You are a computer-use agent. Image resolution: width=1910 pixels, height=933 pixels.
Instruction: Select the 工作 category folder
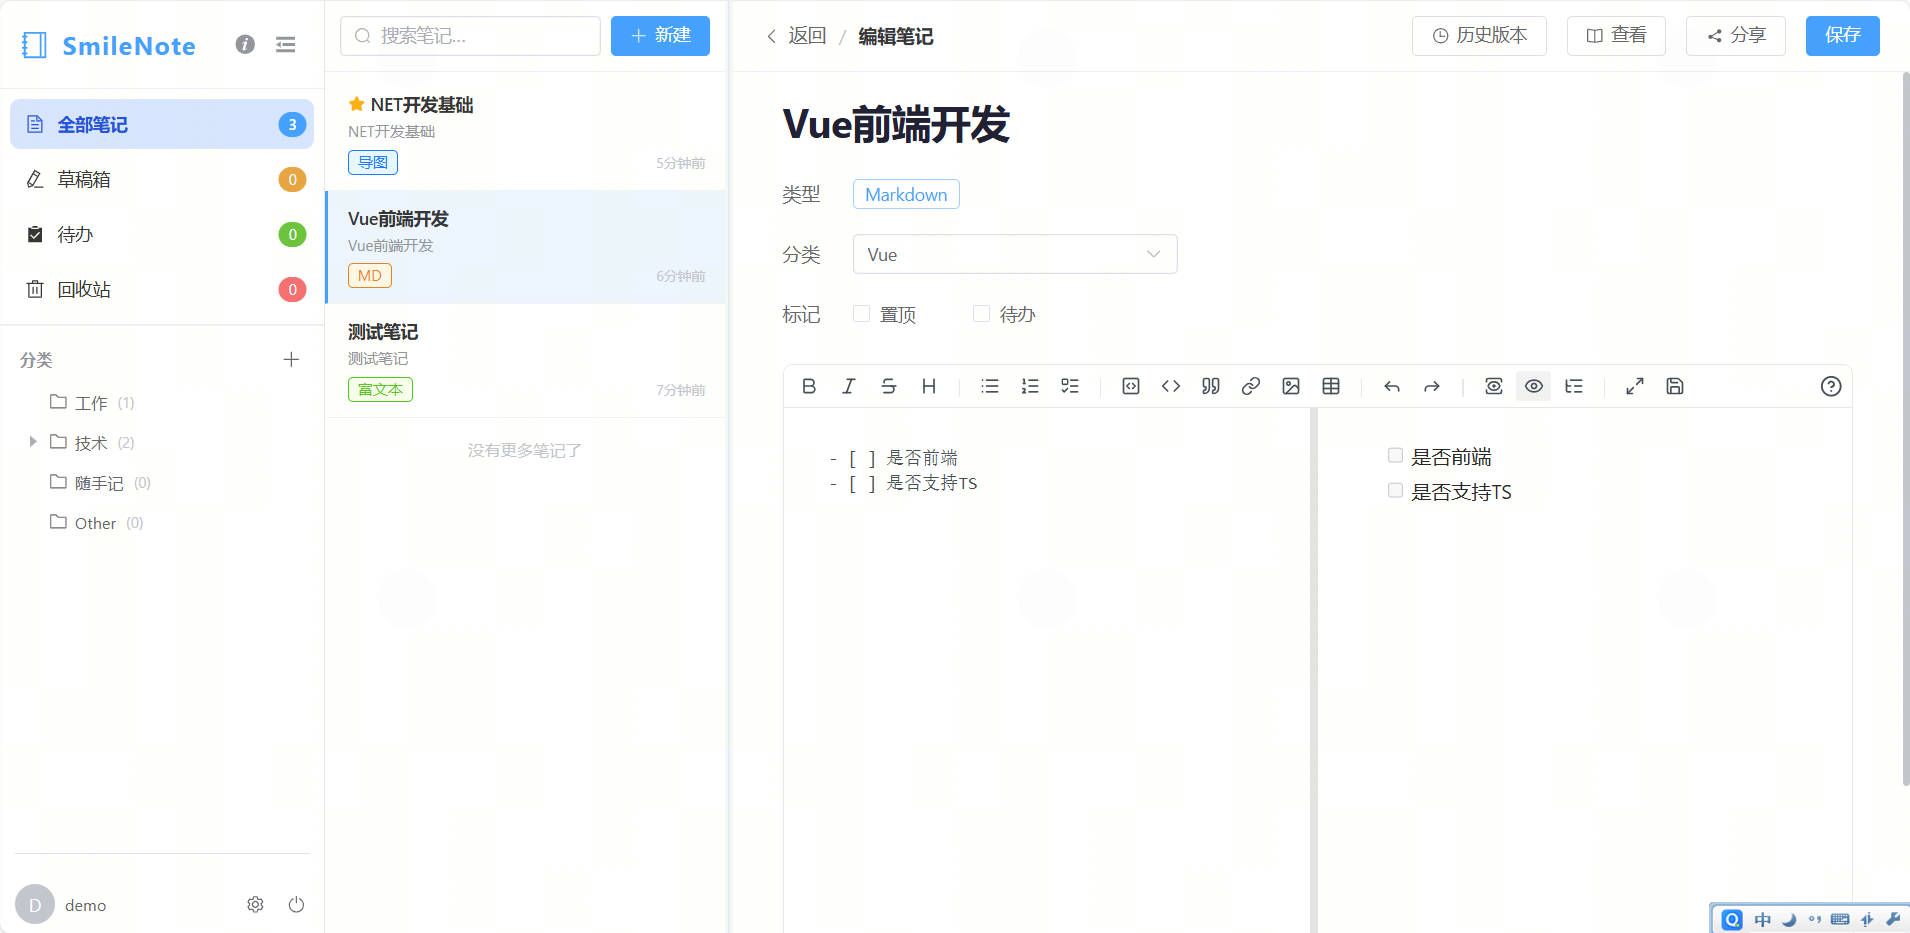(x=91, y=403)
